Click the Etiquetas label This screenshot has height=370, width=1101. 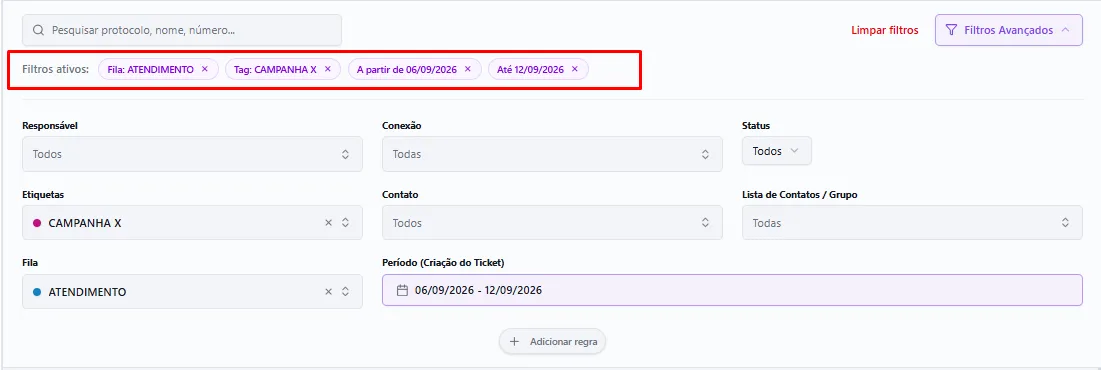pos(44,194)
